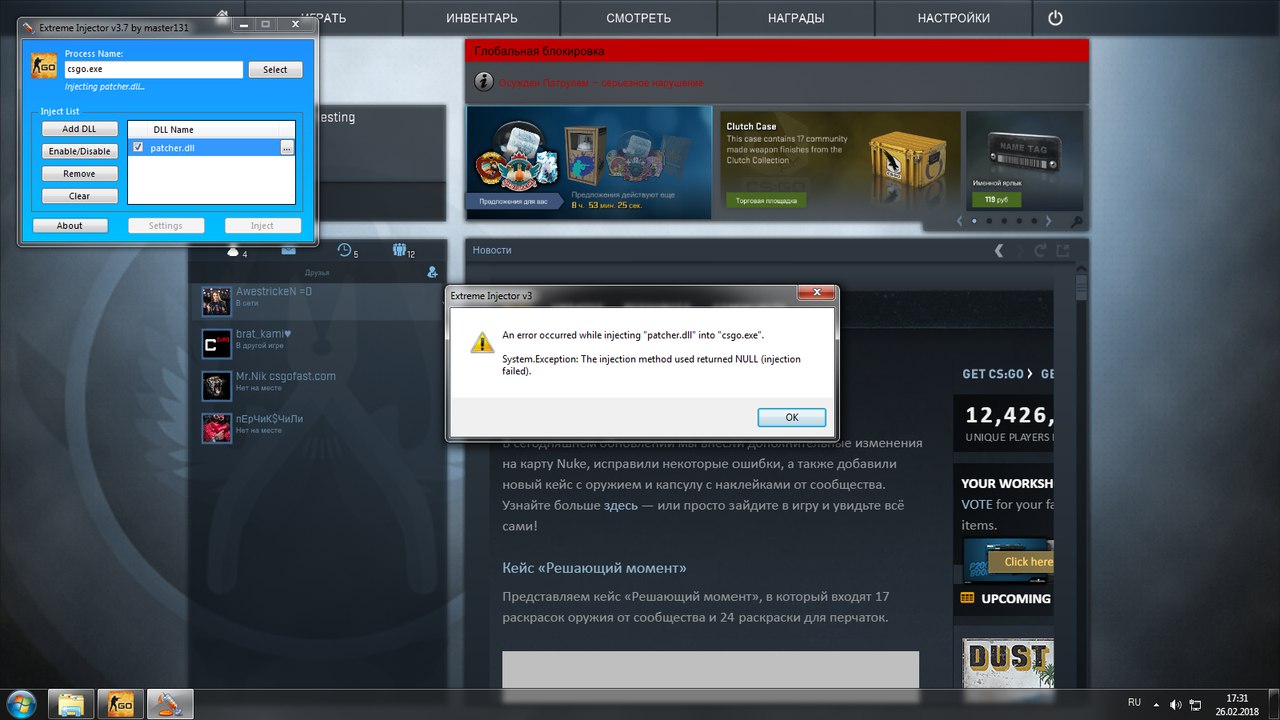Switch to Extreme Injector on the taskbar
This screenshot has width=1280, height=720.
170,704
